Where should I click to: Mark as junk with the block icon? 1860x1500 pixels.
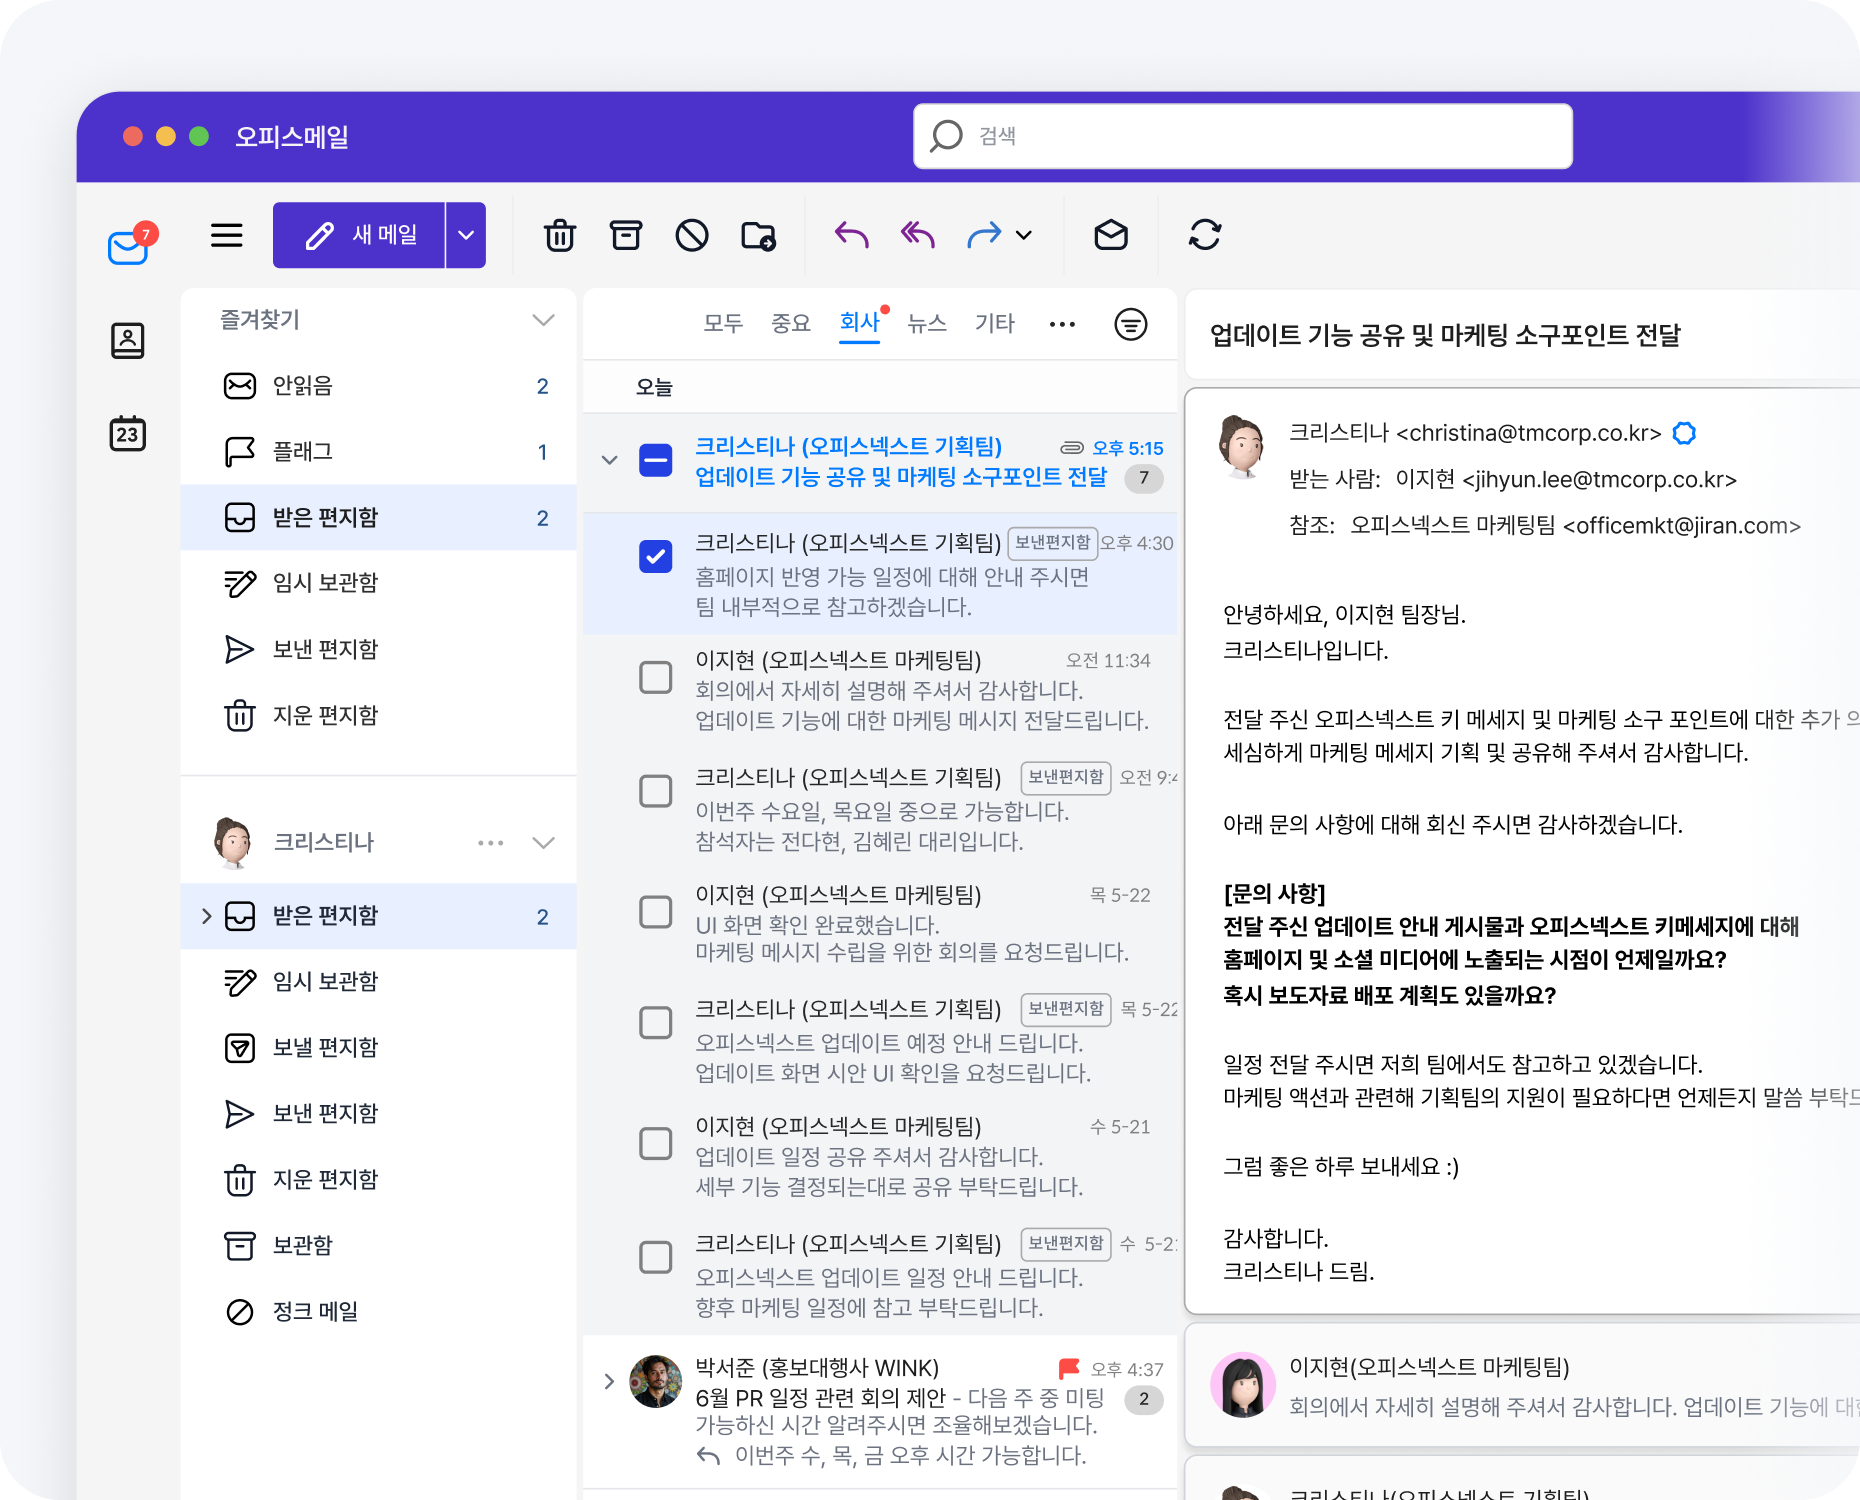692,236
